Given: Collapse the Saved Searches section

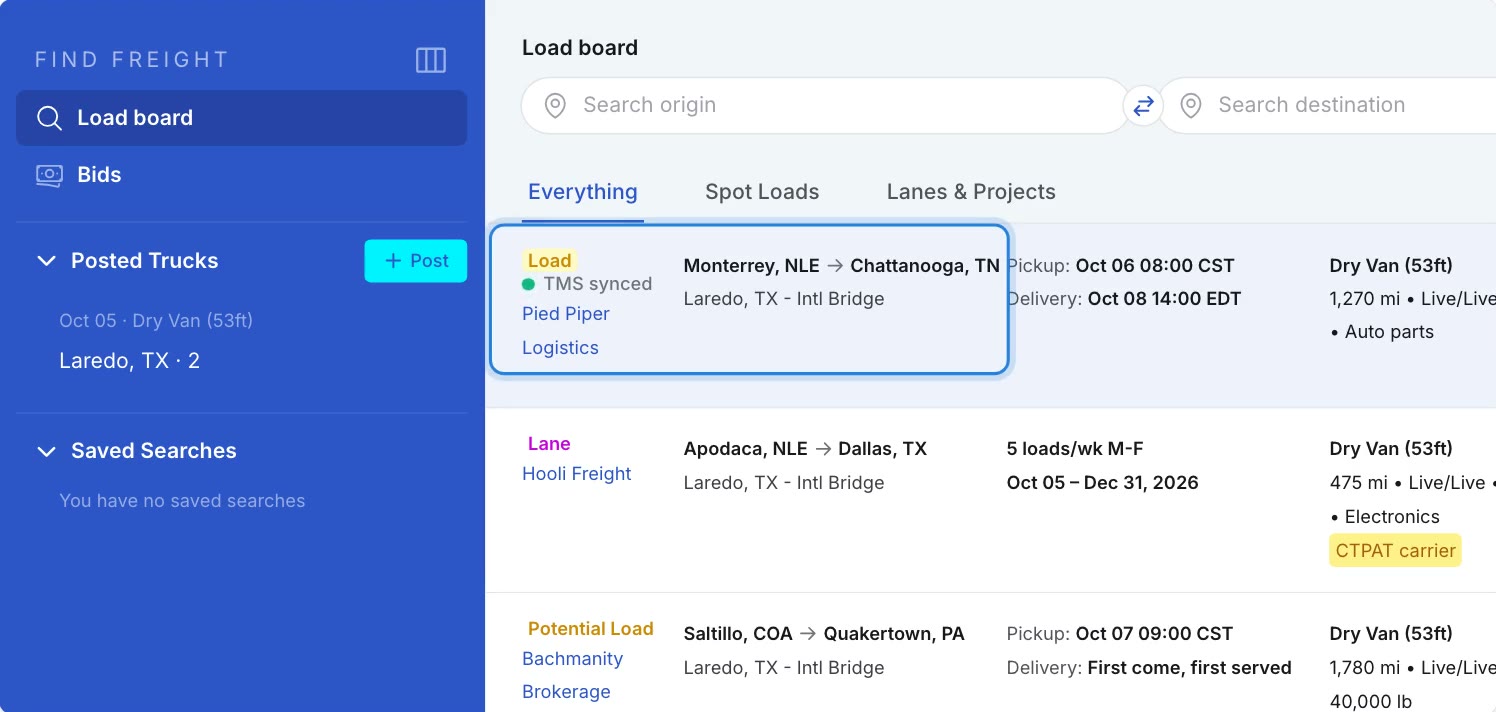Looking at the screenshot, I should (x=46, y=451).
